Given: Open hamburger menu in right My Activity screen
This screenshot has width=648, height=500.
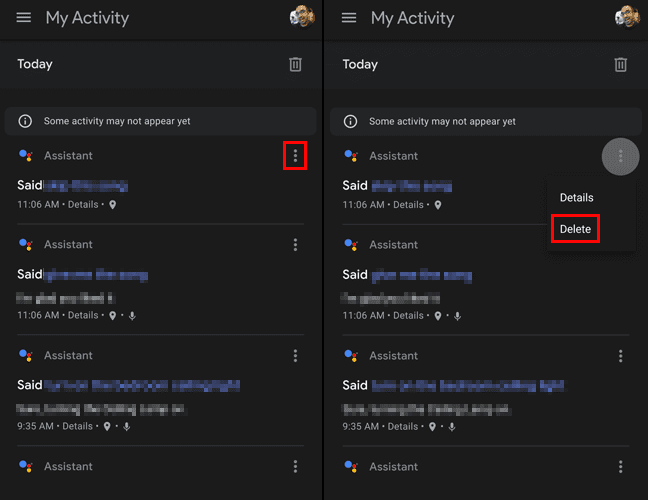Looking at the screenshot, I should click(x=349, y=18).
